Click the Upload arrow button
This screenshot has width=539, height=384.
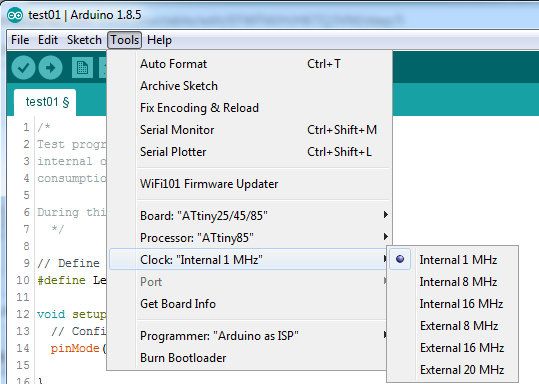coord(50,68)
